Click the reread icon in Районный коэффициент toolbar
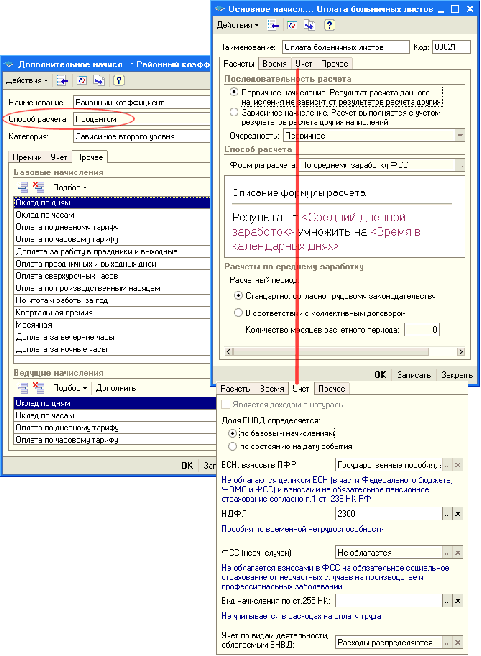This screenshot has height=656, width=481. click(x=82, y=80)
